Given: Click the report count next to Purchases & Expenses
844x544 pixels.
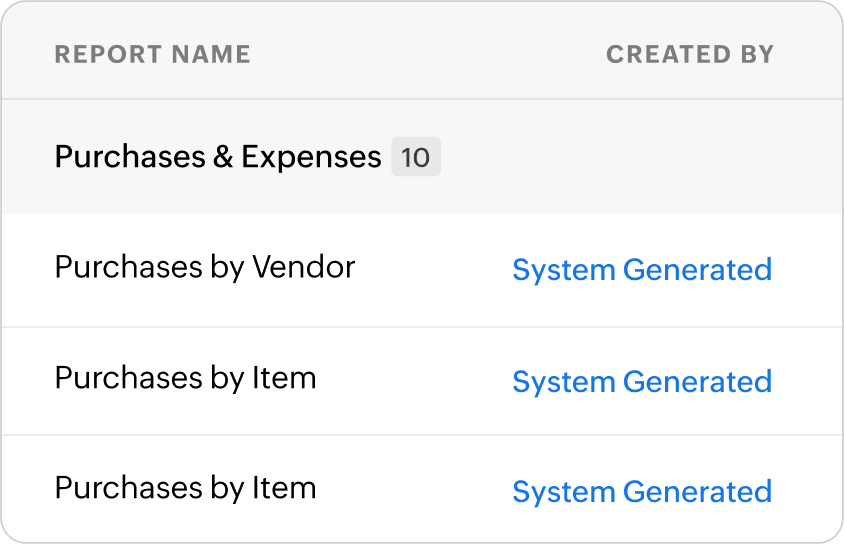Looking at the screenshot, I should point(415,158).
